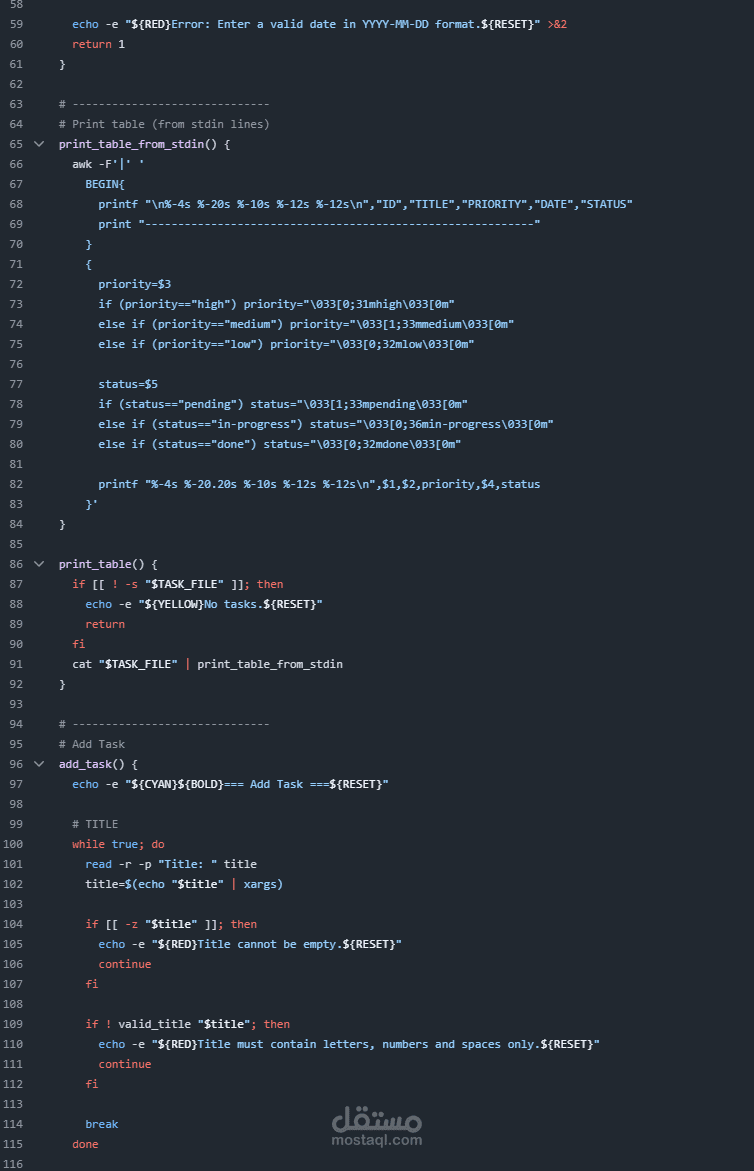Image resolution: width=754 pixels, height=1171 pixels.
Task: Click the break statement on line 114
Action: coord(101,1124)
